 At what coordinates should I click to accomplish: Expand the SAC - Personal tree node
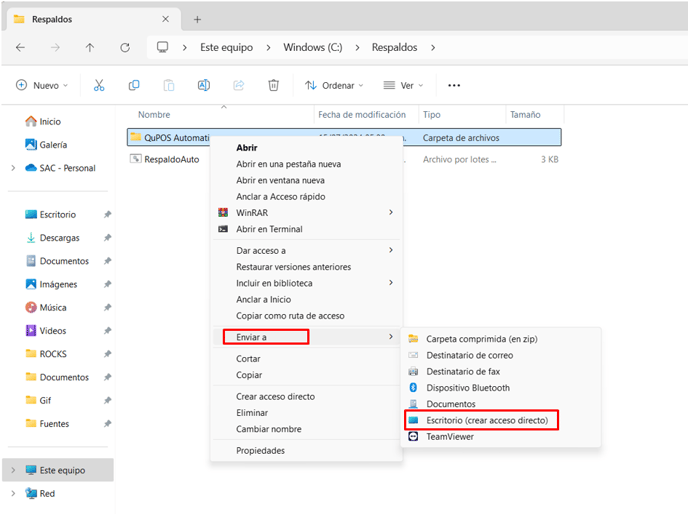tap(13, 168)
